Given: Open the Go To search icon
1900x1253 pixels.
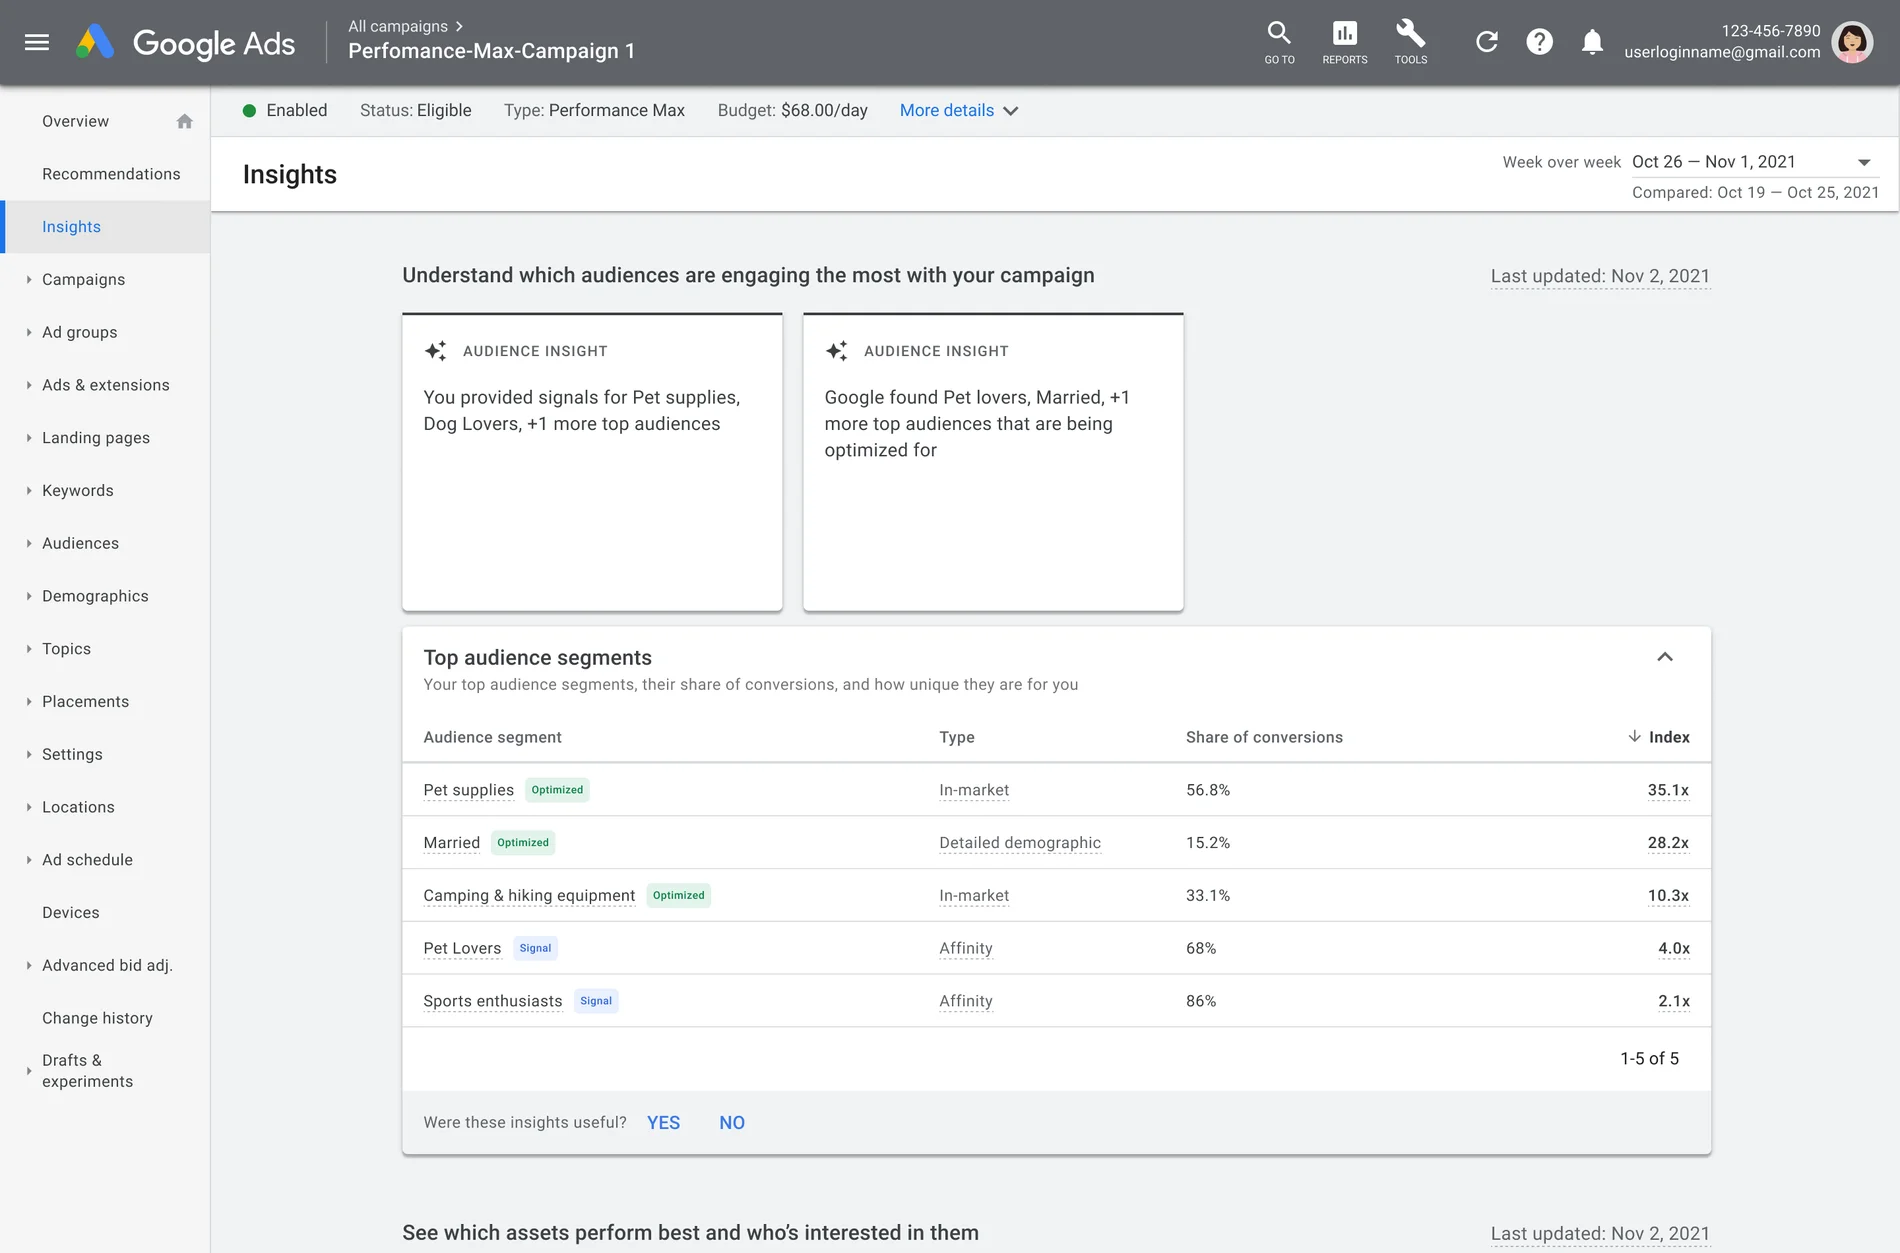Looking at the screenshot, I should pyautogui.click(x=1279, y=42).
